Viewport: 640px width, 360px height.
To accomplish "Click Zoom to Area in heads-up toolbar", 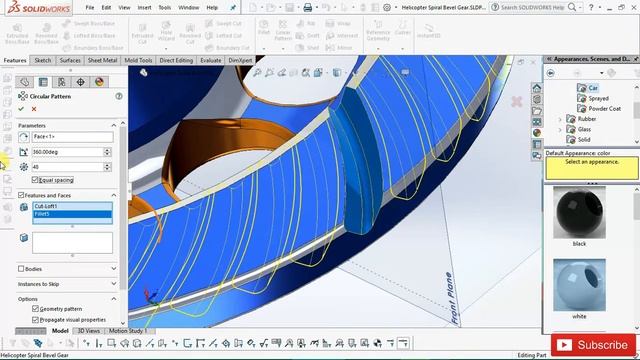I will point(269,73).
